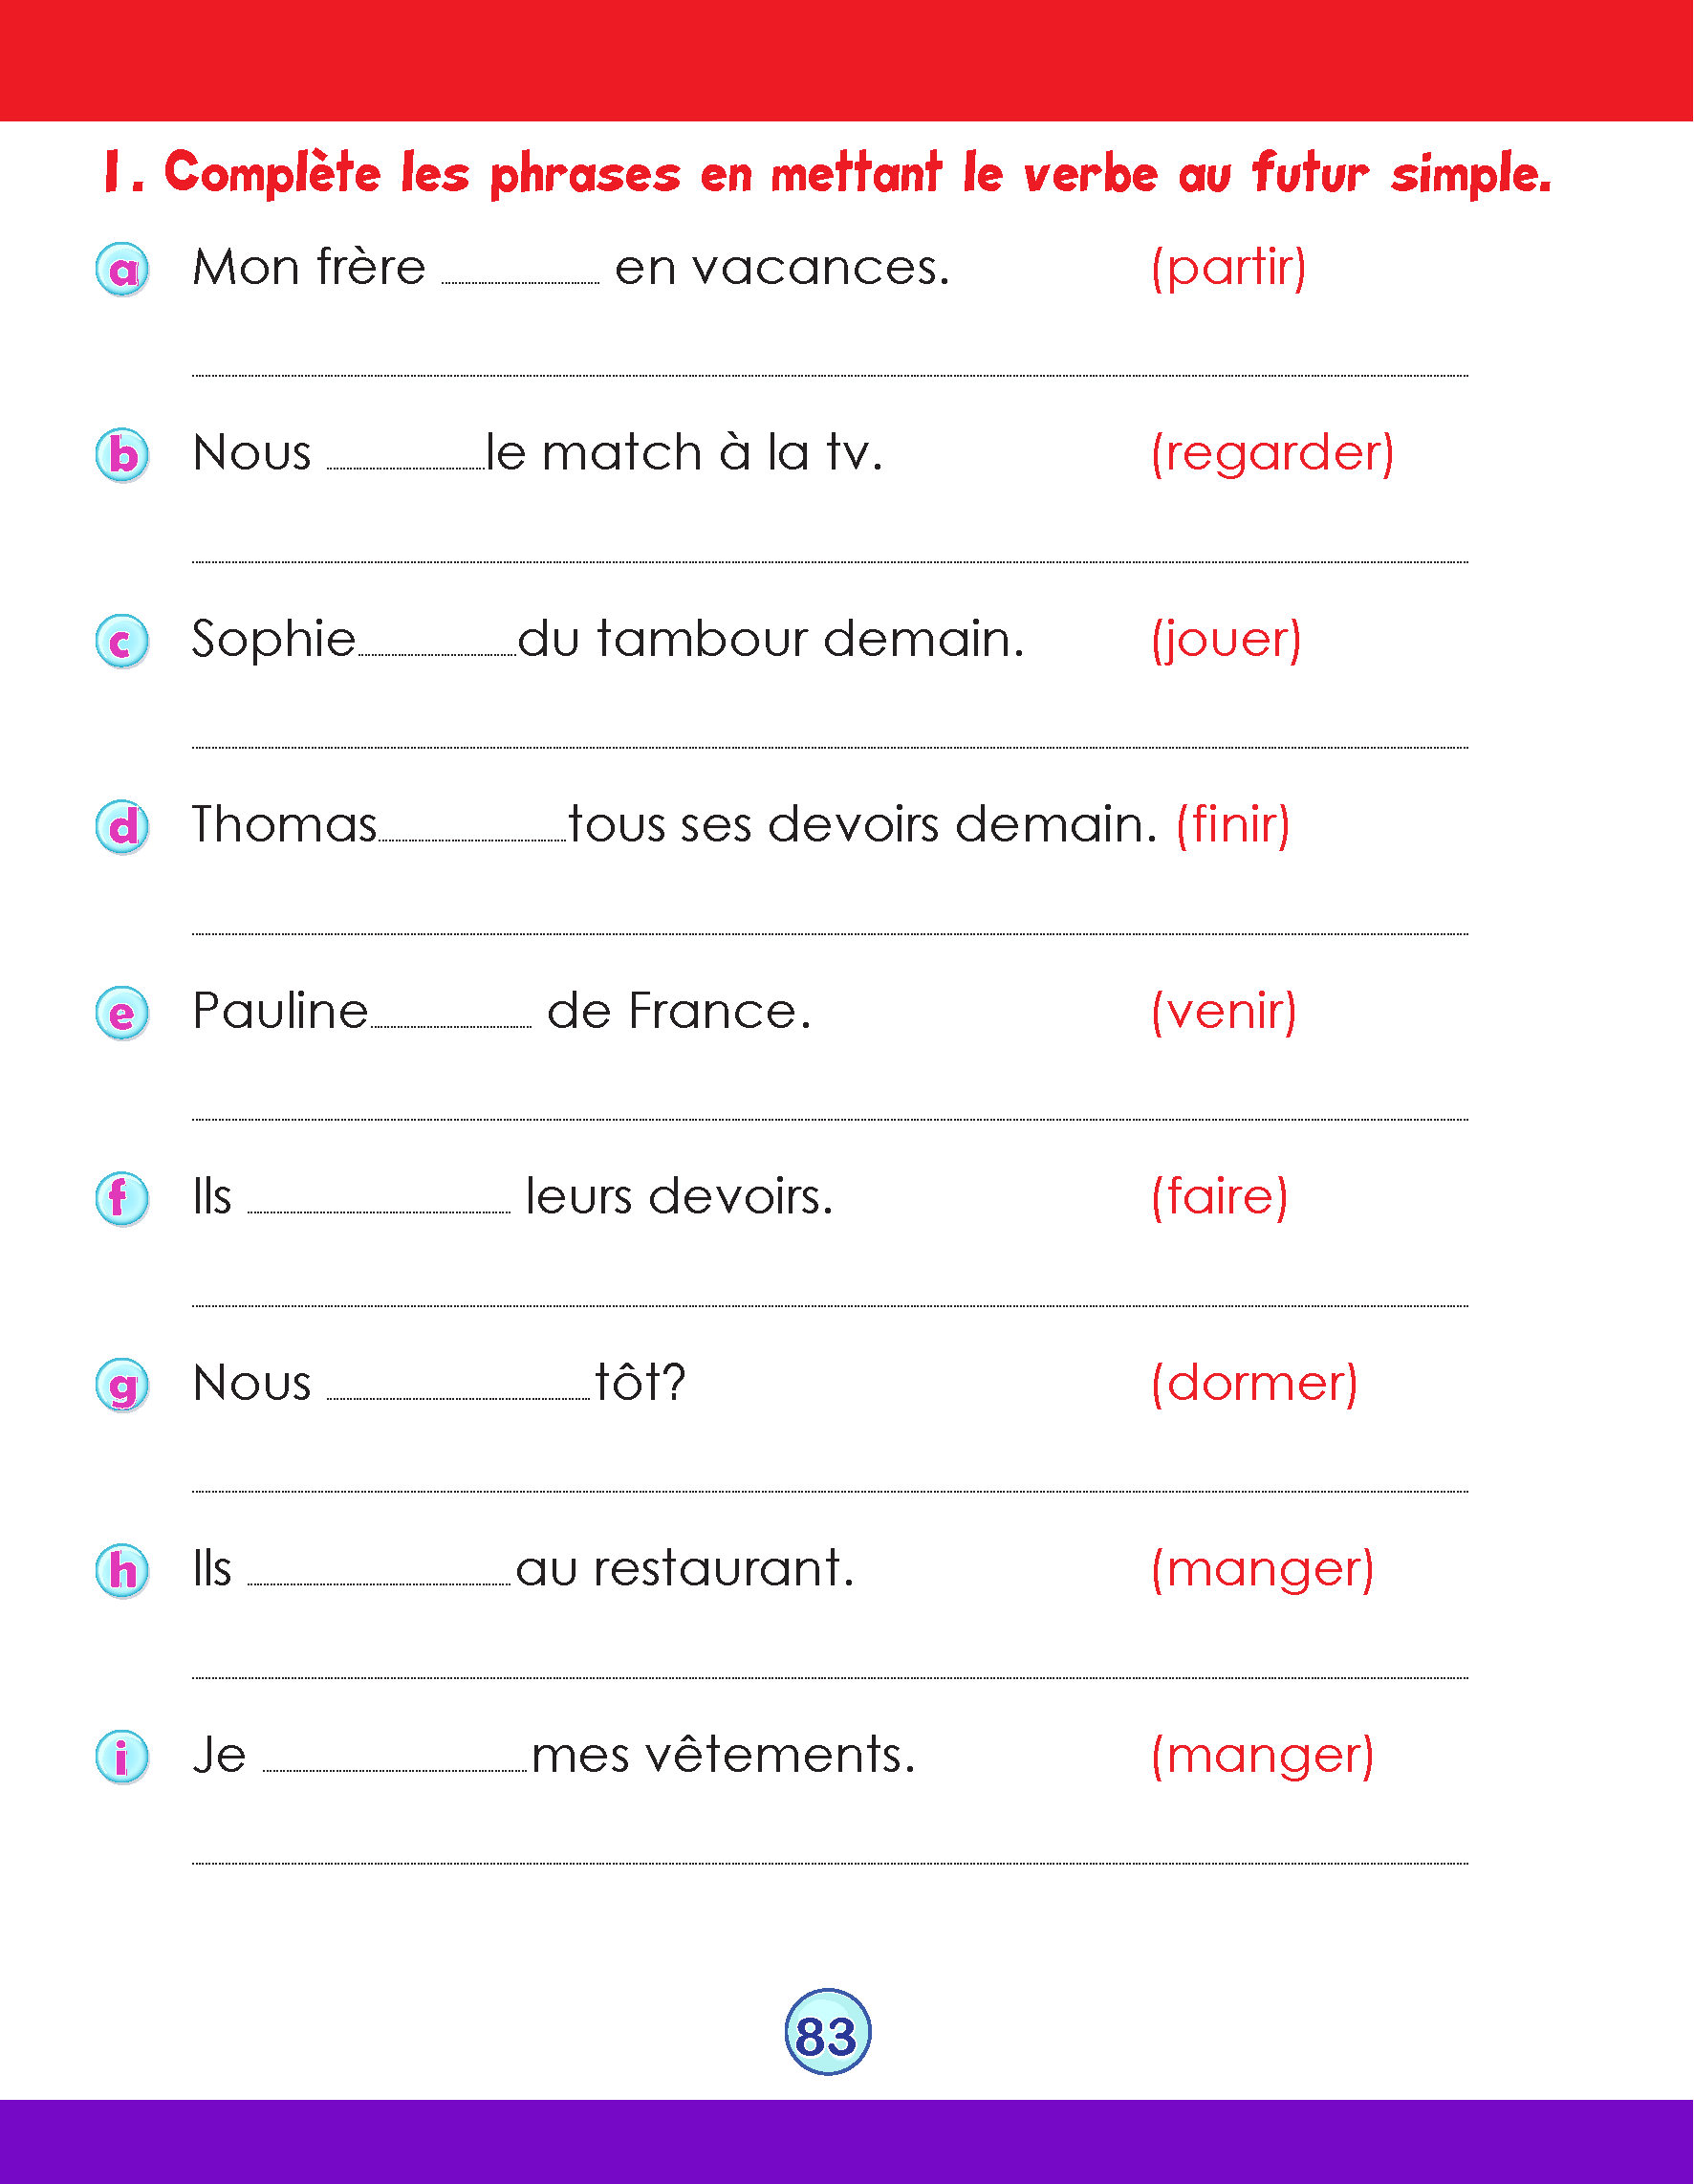Click the letter 'g' bullet icon
This screenshot has width=1694, height=2184.
(x=122, y=1385)
